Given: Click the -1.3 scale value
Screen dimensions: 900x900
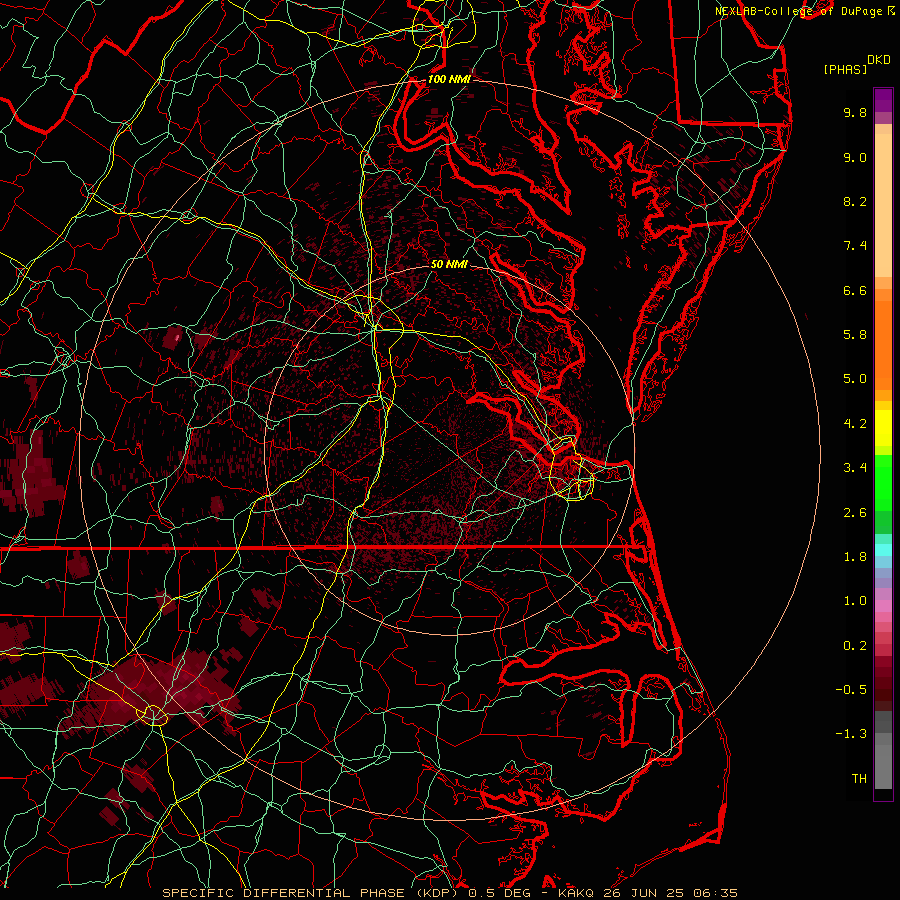Looking at the screenshot, I should (x=851, y=734).
